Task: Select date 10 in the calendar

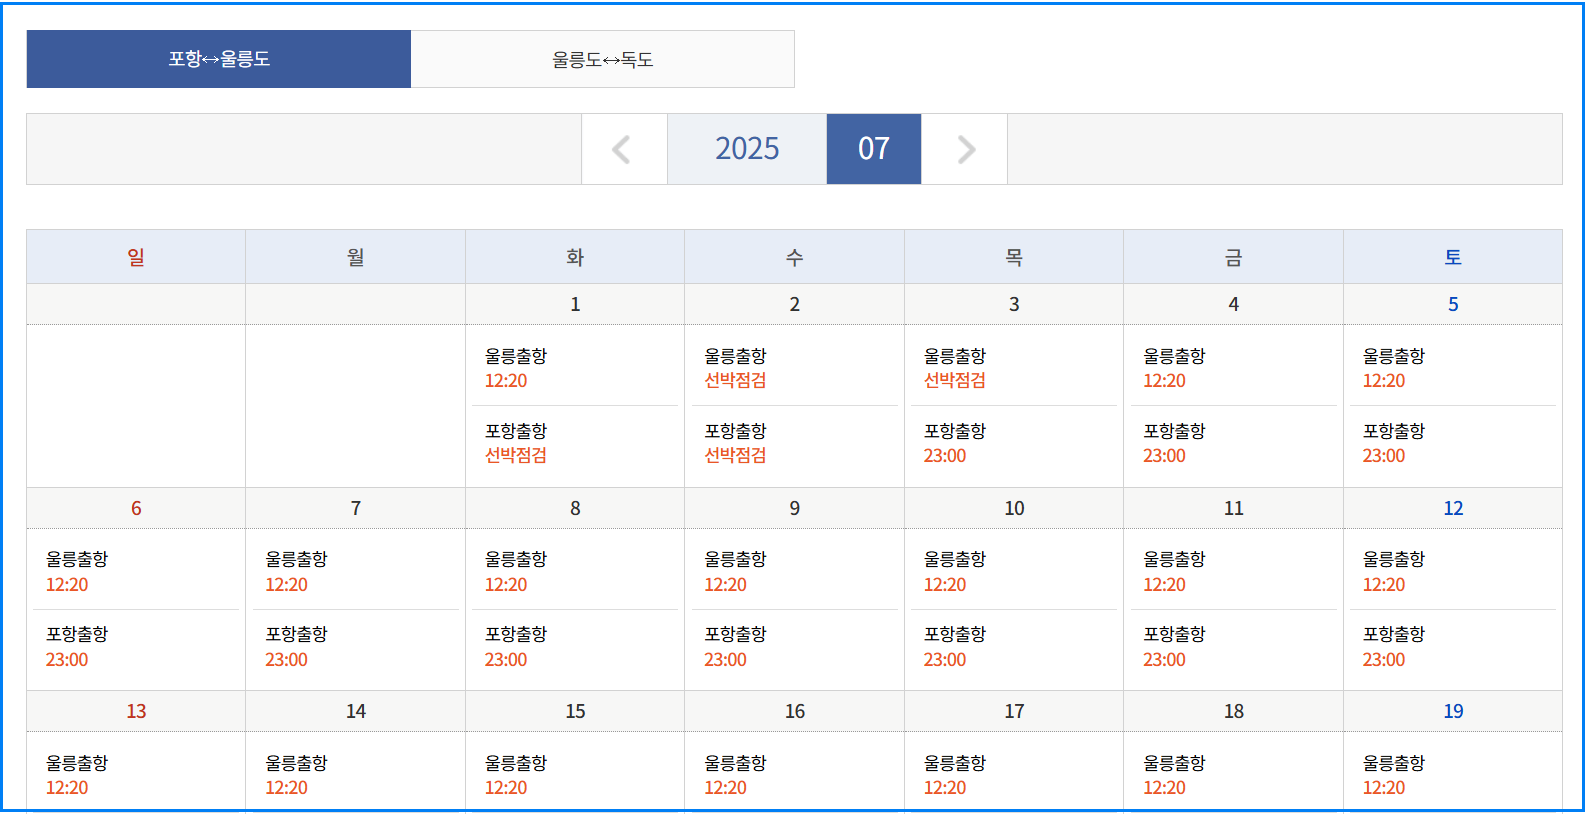Action: pos(1014,508)
